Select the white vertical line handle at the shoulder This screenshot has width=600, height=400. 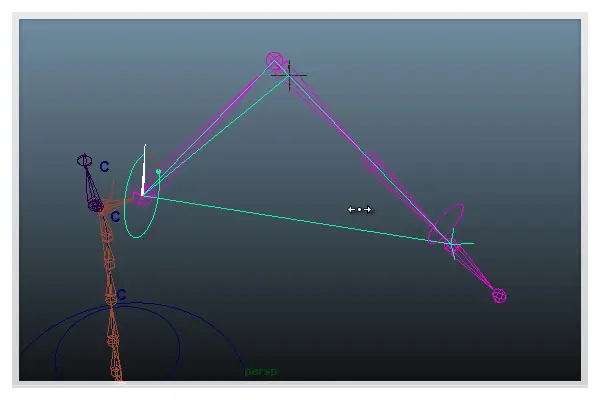[x=144, y=171]
